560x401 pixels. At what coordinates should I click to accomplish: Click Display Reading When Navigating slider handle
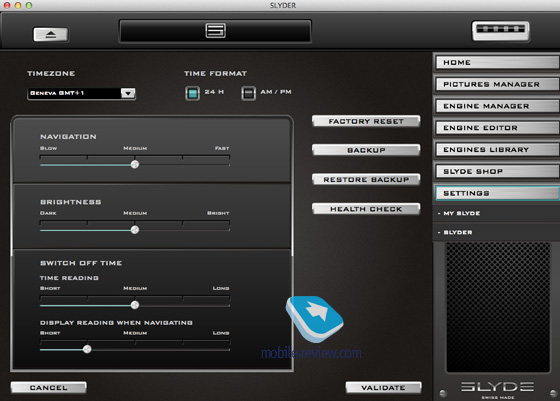(87, 349)
